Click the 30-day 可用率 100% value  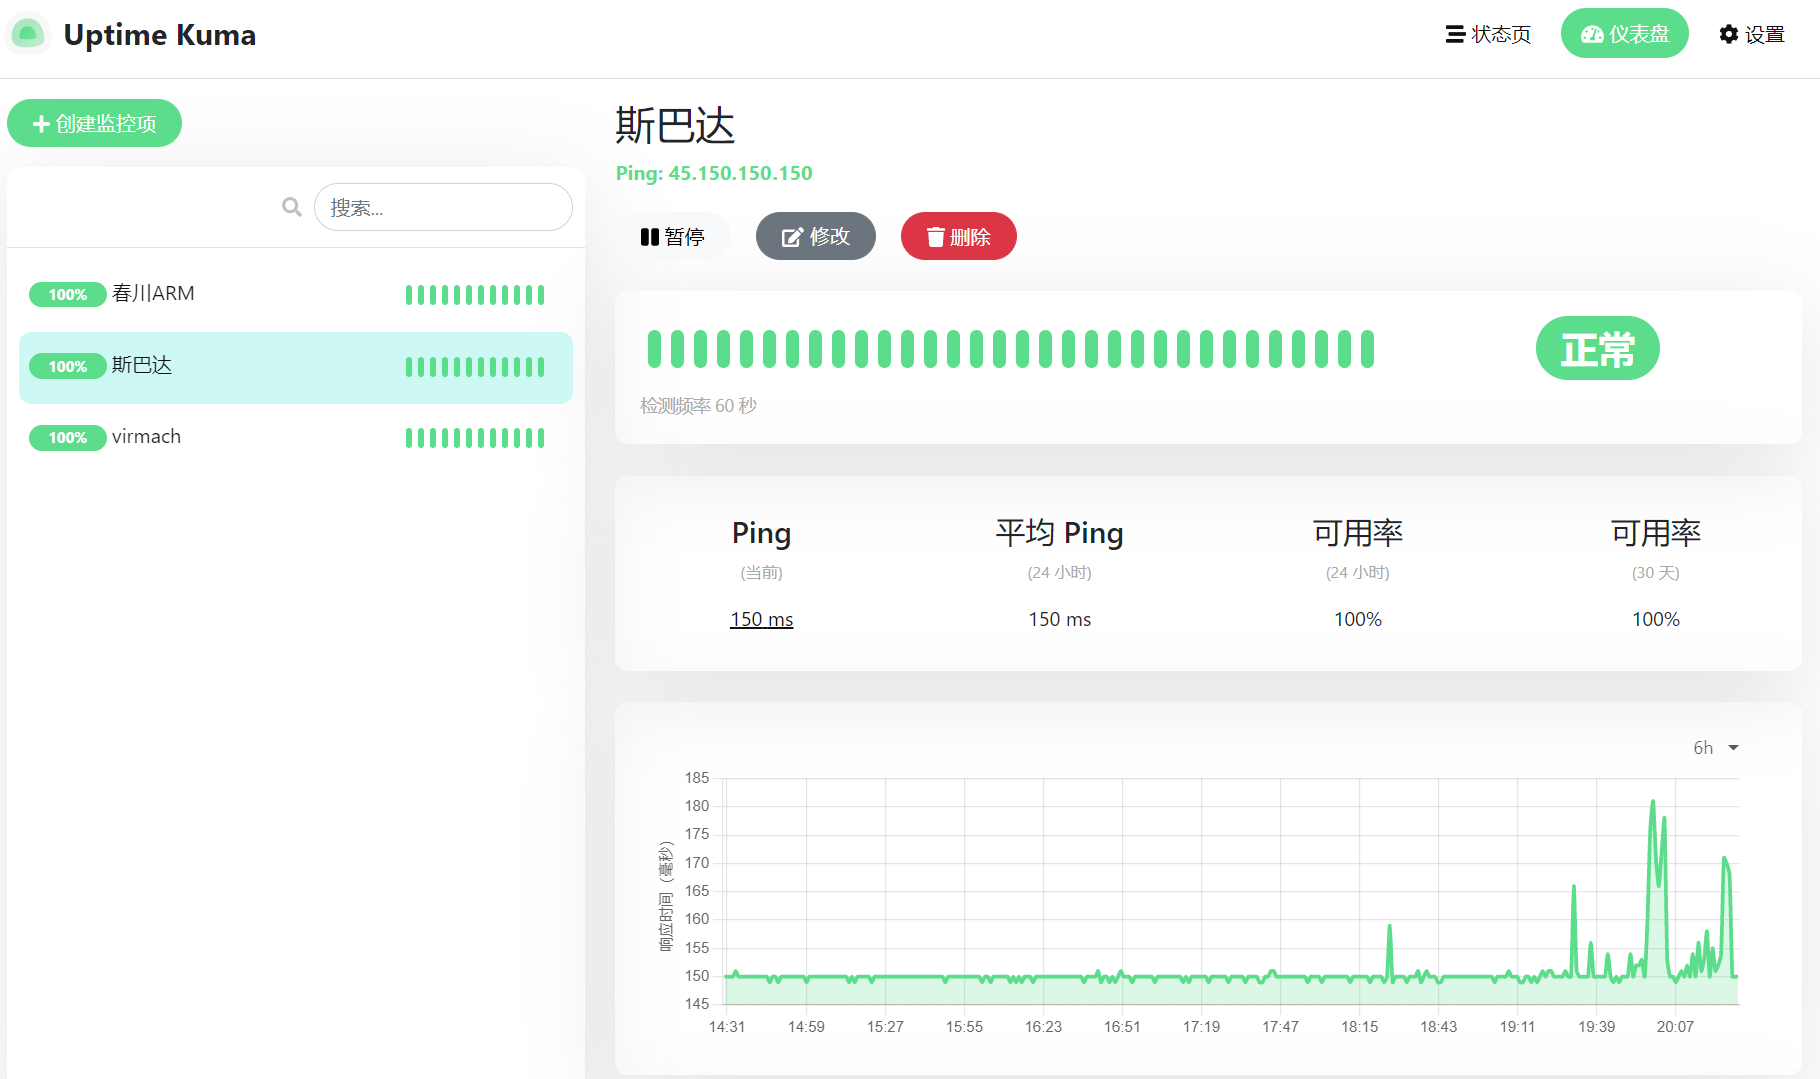(x=1655, y=619)
